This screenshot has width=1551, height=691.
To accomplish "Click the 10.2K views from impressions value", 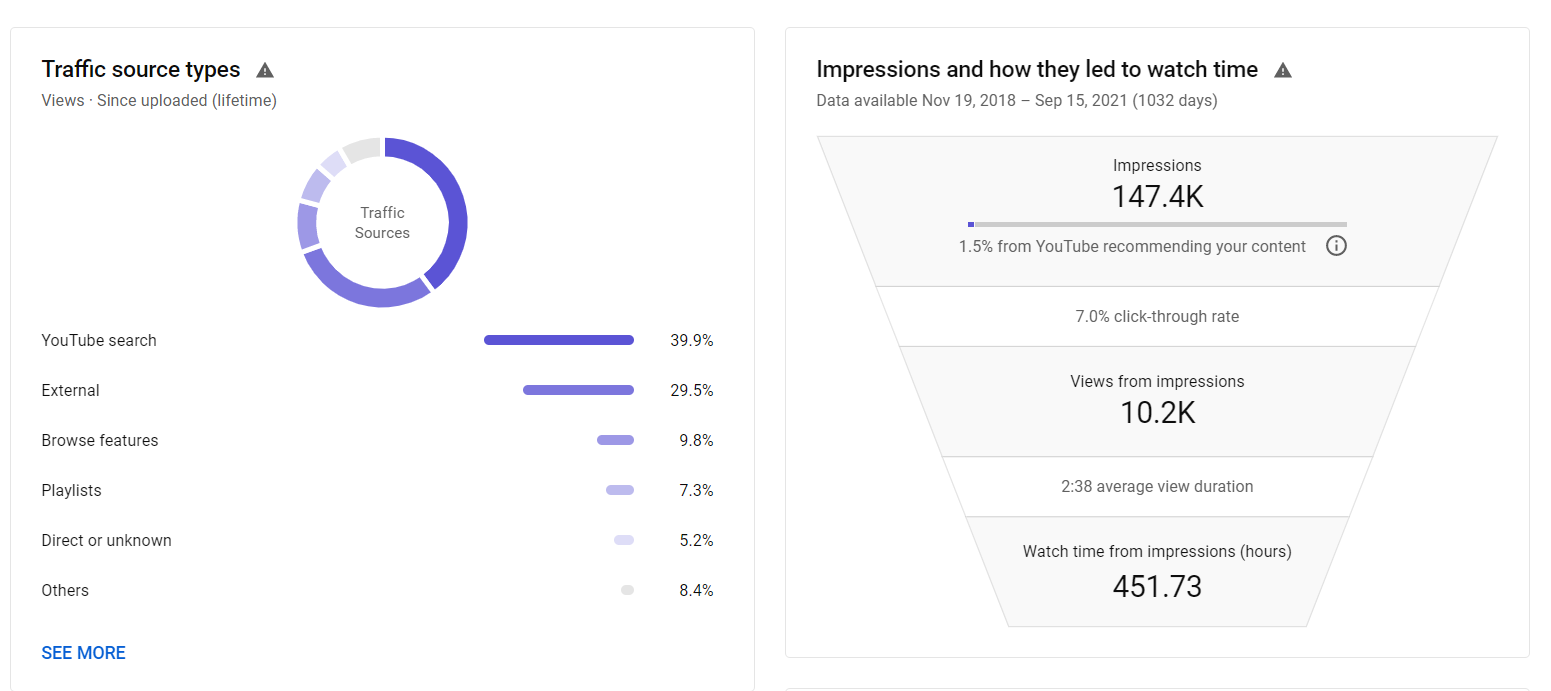I will [1157, 412].
